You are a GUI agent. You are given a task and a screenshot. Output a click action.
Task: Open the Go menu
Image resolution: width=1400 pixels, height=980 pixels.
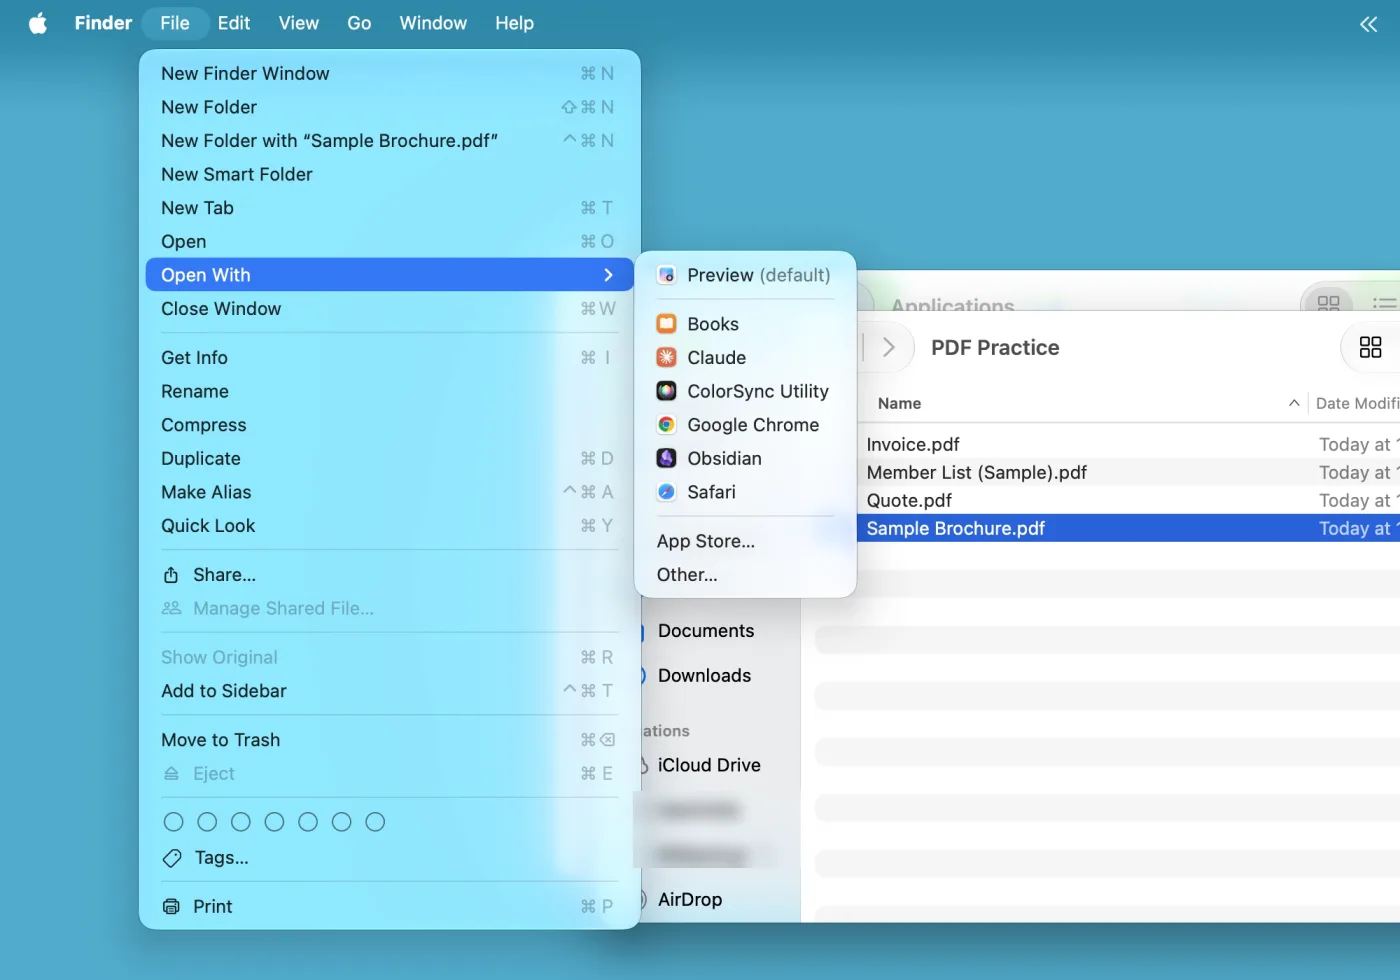359,23
